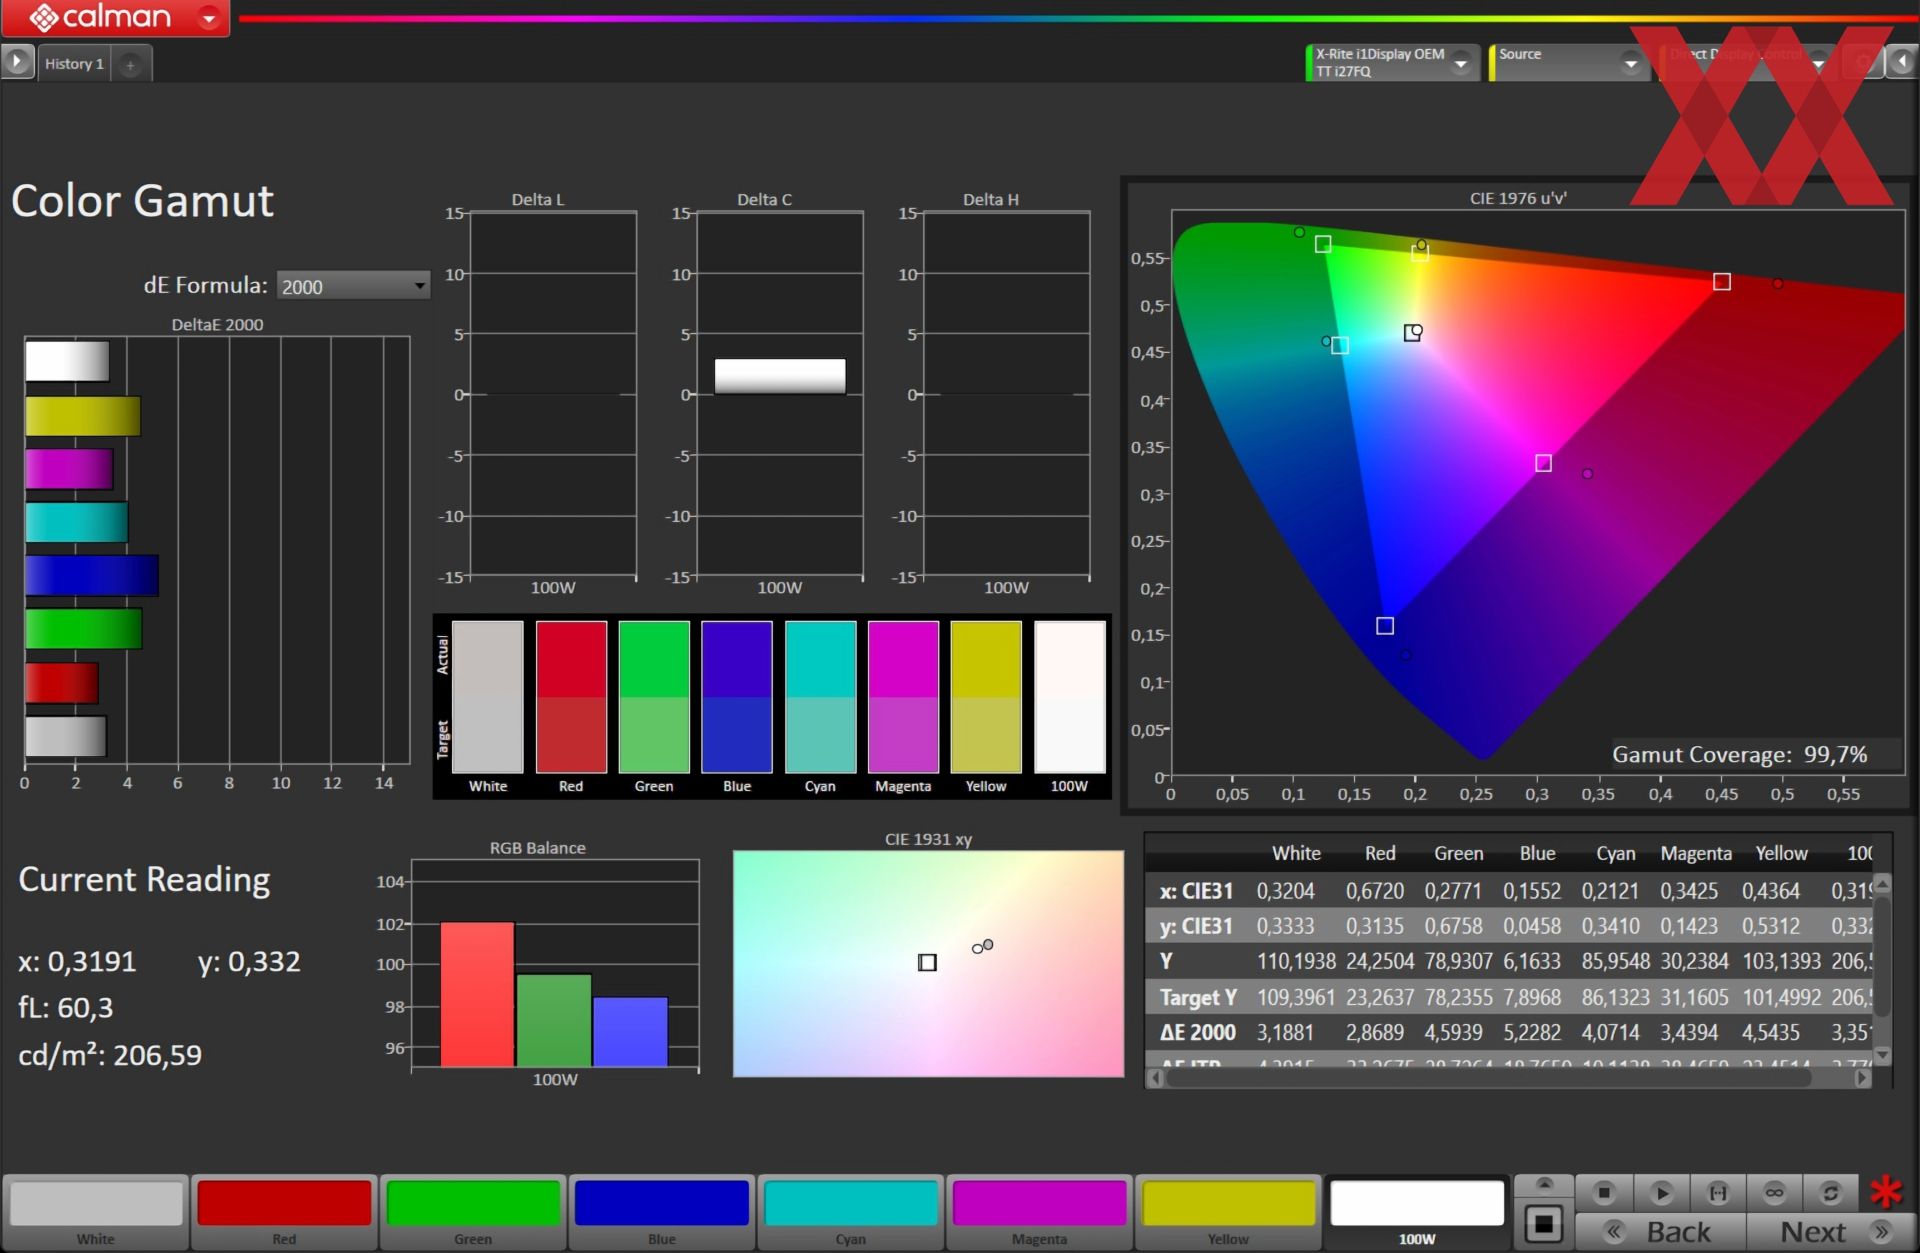The height and width of the screenshot is (1253, 1920).
Task: Click the white bar in Delta C chart
Action: click(780, 376)
